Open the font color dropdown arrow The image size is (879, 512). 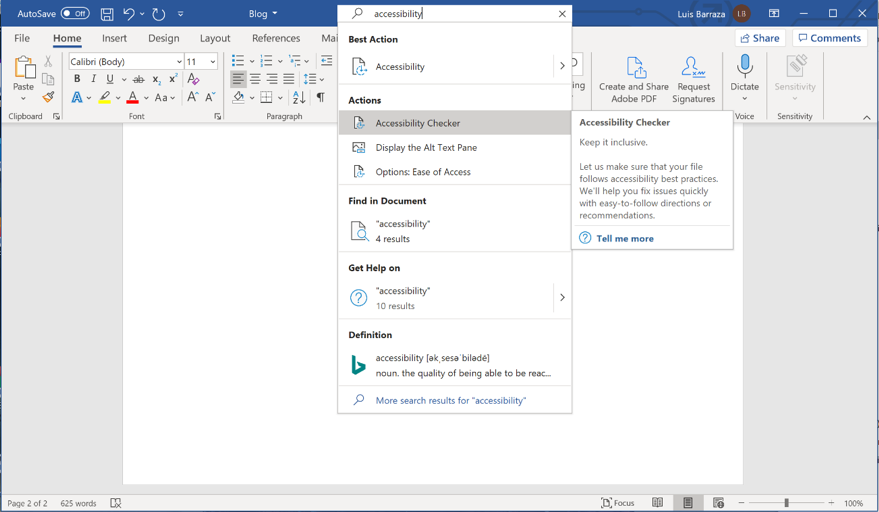[x=146, y=98]
